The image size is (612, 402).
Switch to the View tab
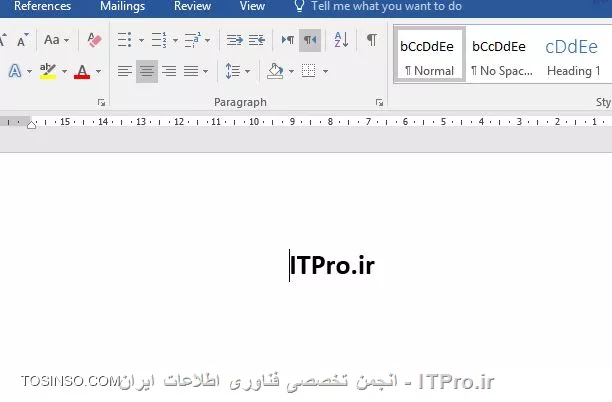(x=252, y=6)
